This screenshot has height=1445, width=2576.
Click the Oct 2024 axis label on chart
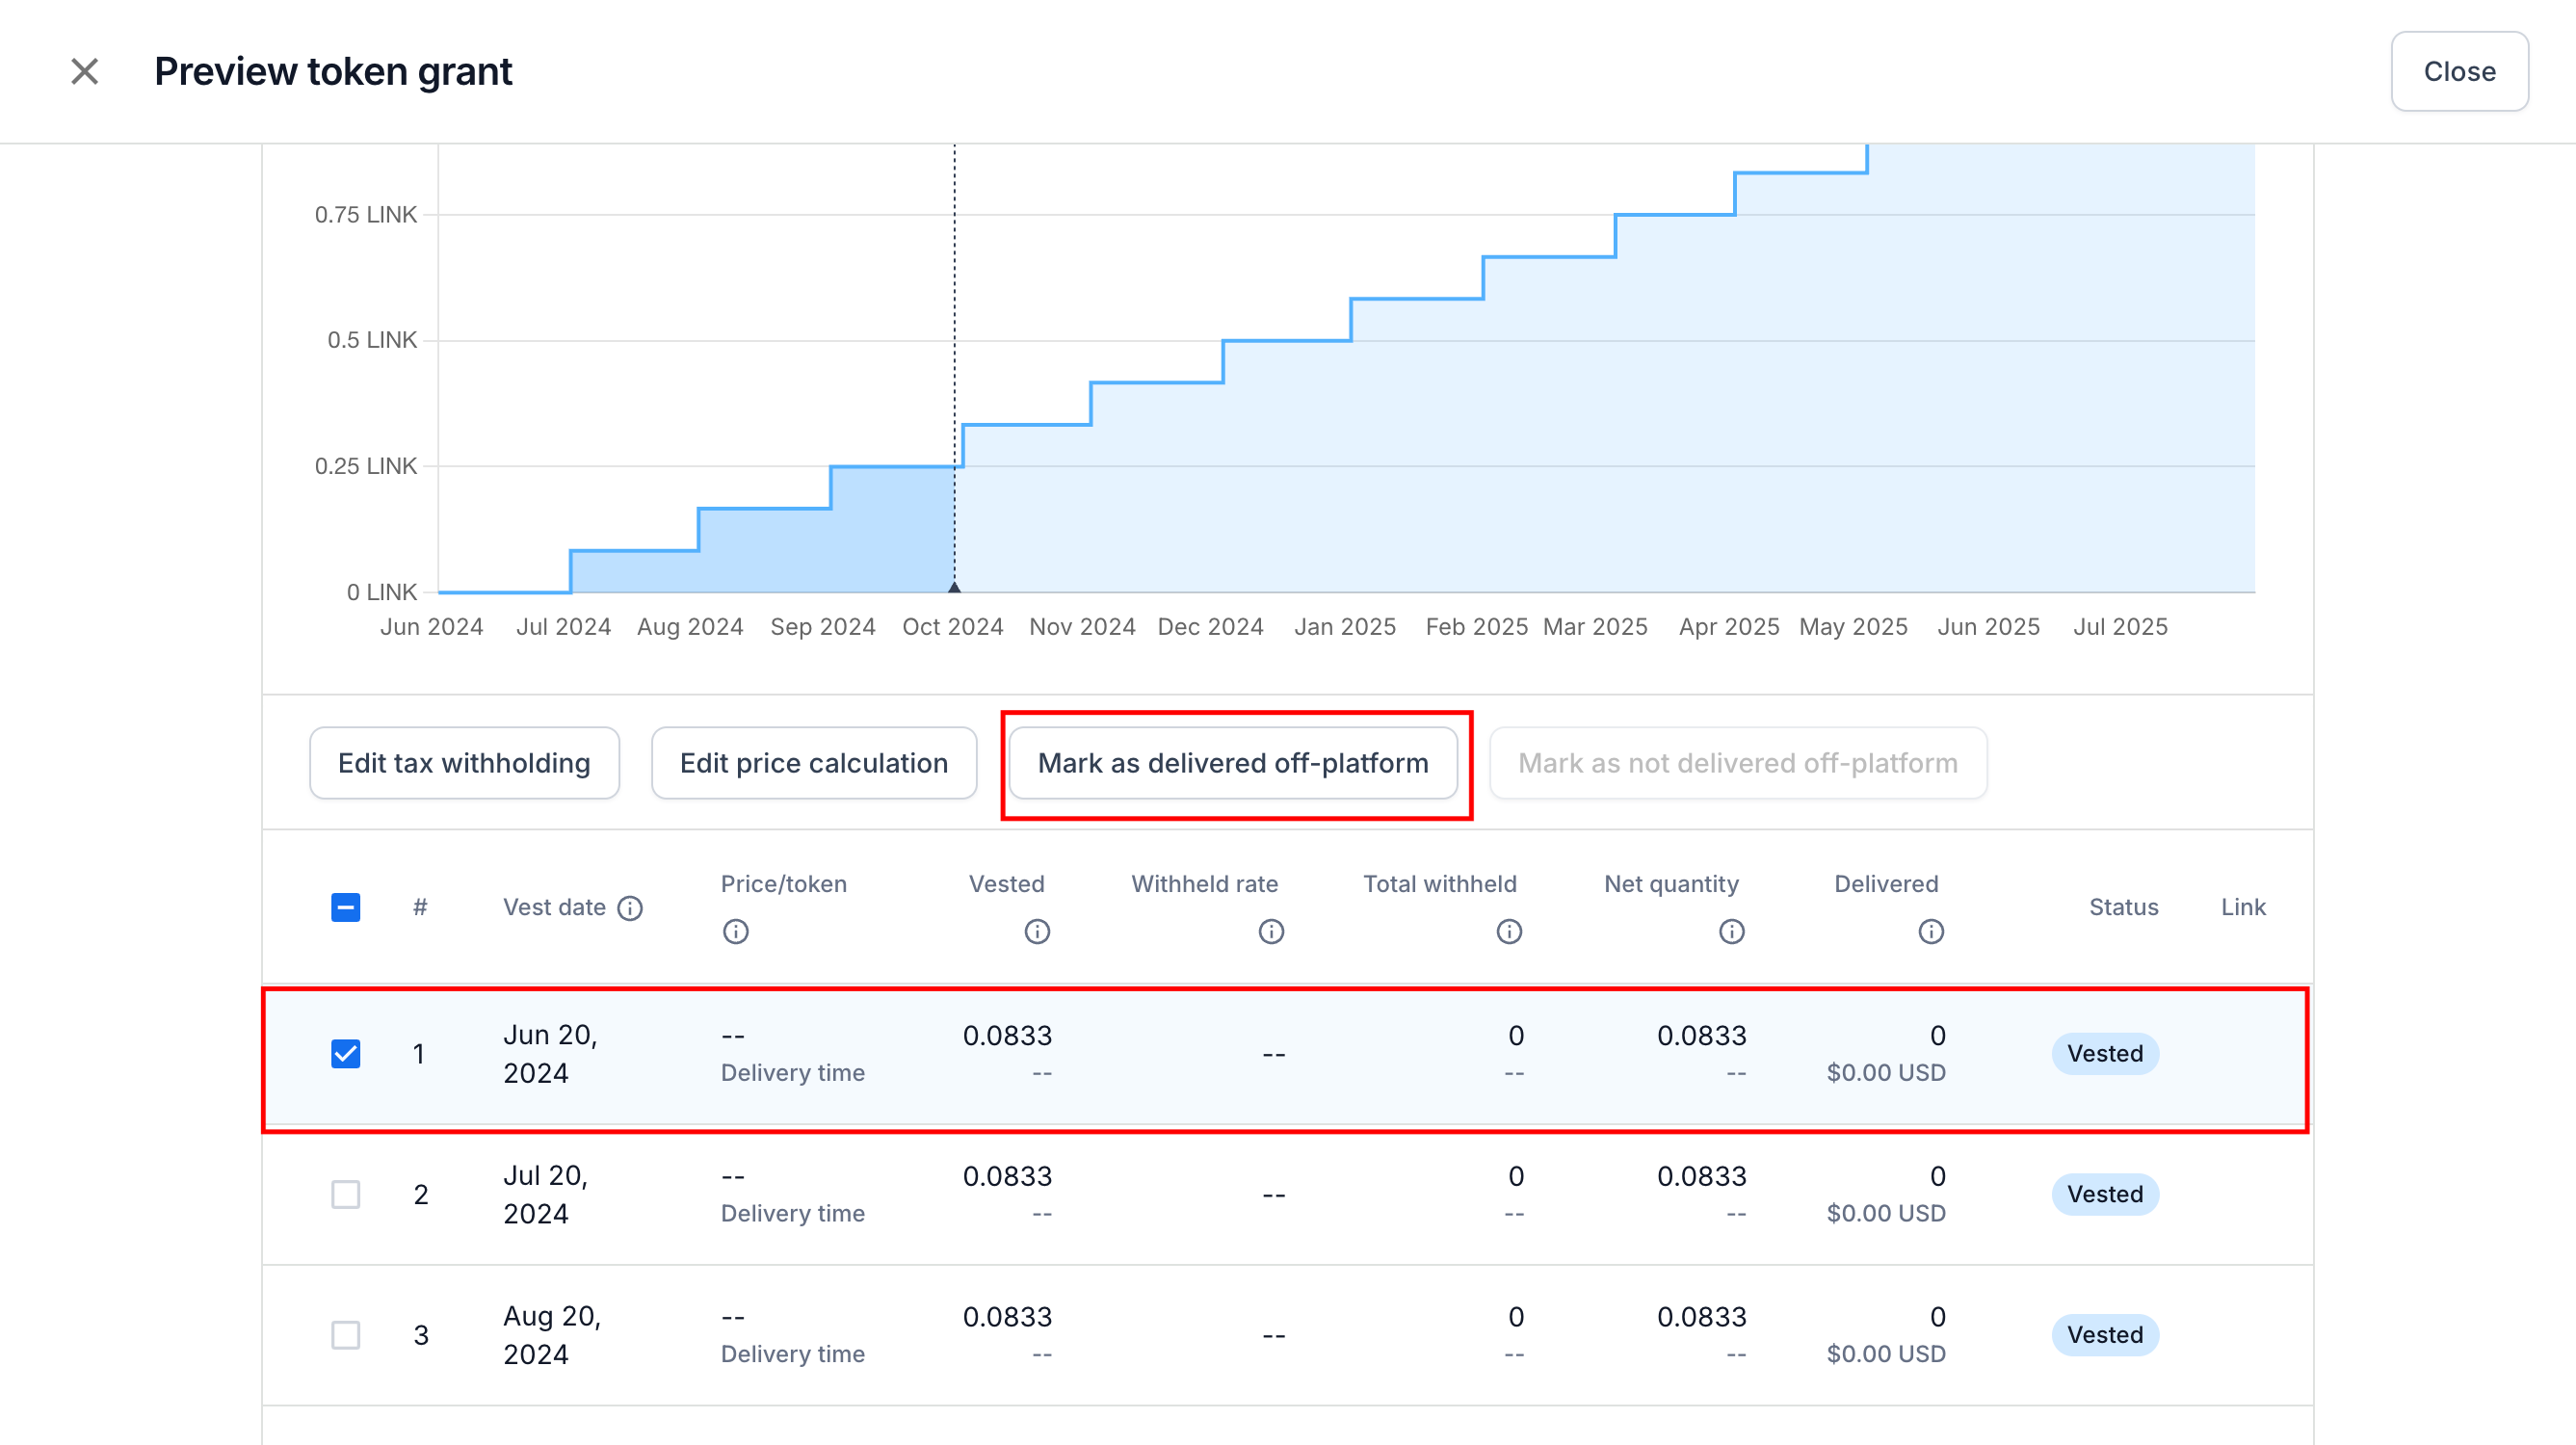click(952, 627)
